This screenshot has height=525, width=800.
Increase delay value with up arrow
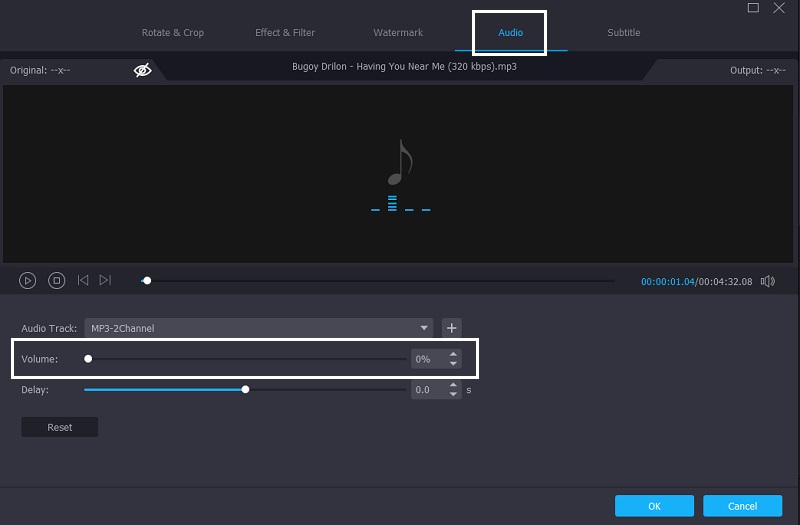tap(453, 385)
